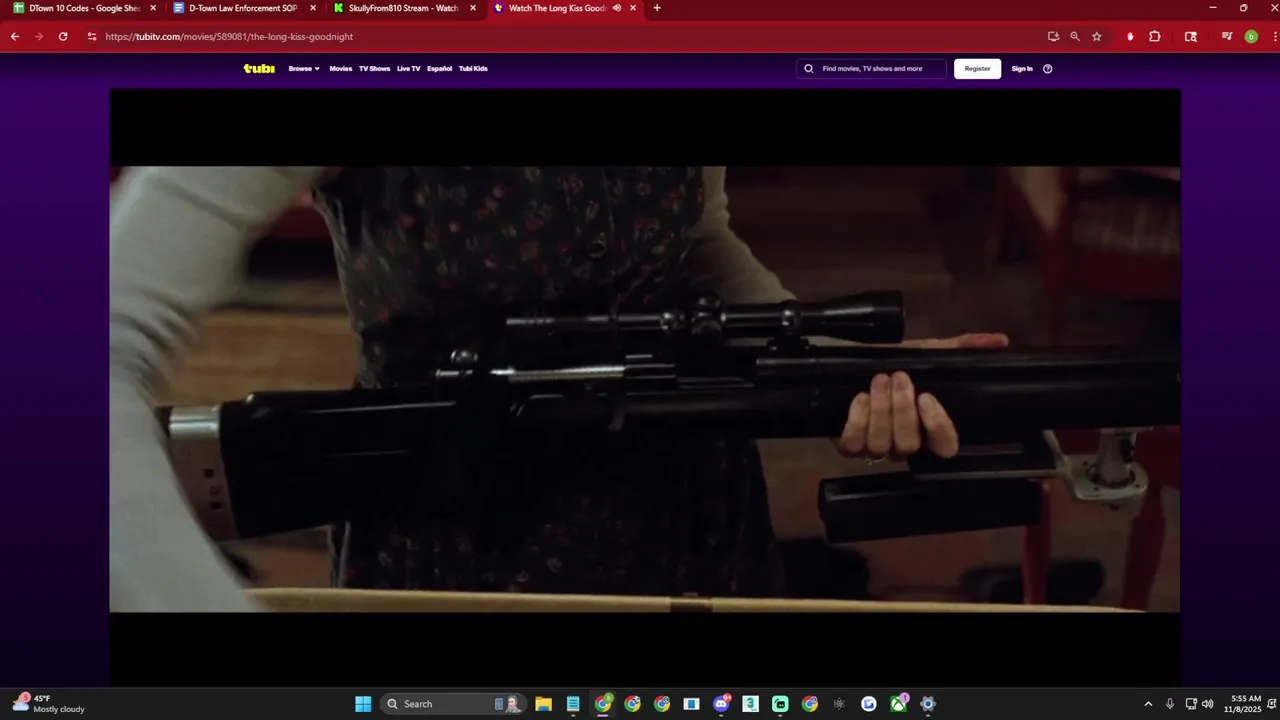Open volume control in system tray
The height and width of the screenshot is (720, 1280).
click(1208, 704)
